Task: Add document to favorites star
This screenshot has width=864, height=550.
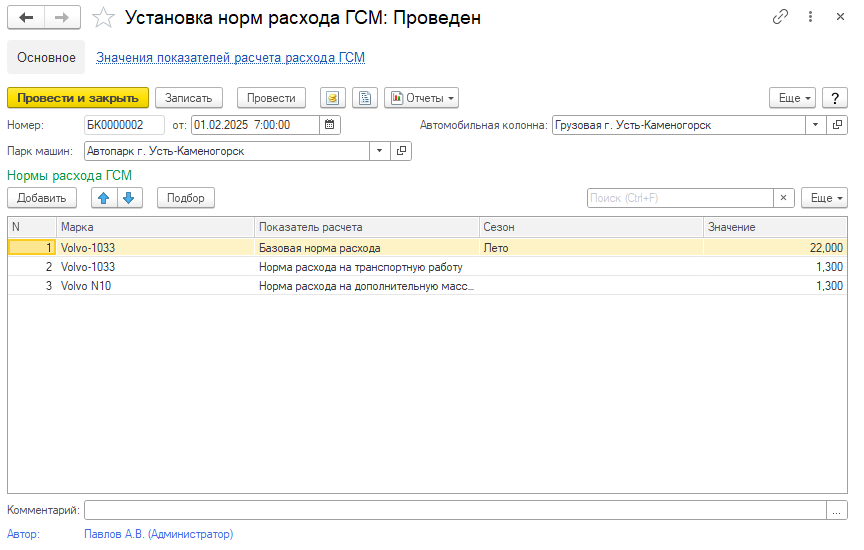Action: (103, 18)
